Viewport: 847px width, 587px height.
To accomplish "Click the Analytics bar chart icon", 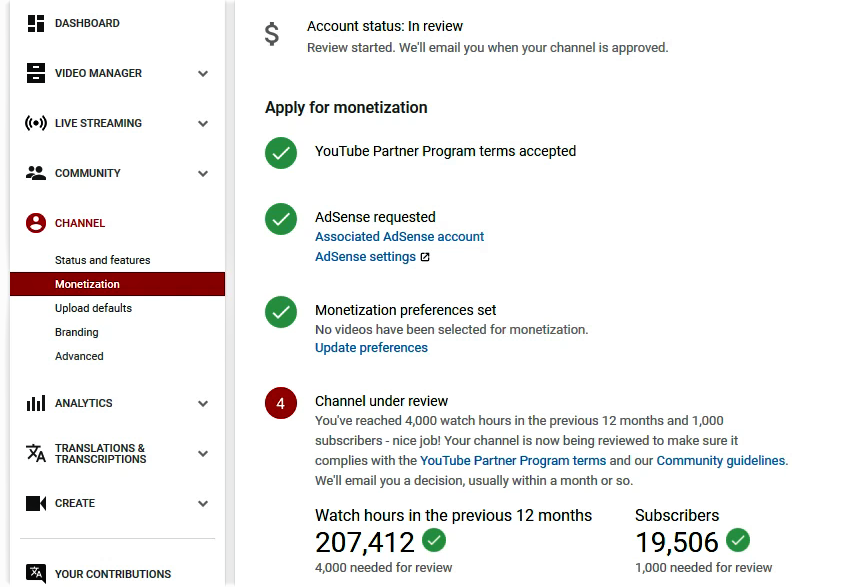I will (x=36, y=403).
